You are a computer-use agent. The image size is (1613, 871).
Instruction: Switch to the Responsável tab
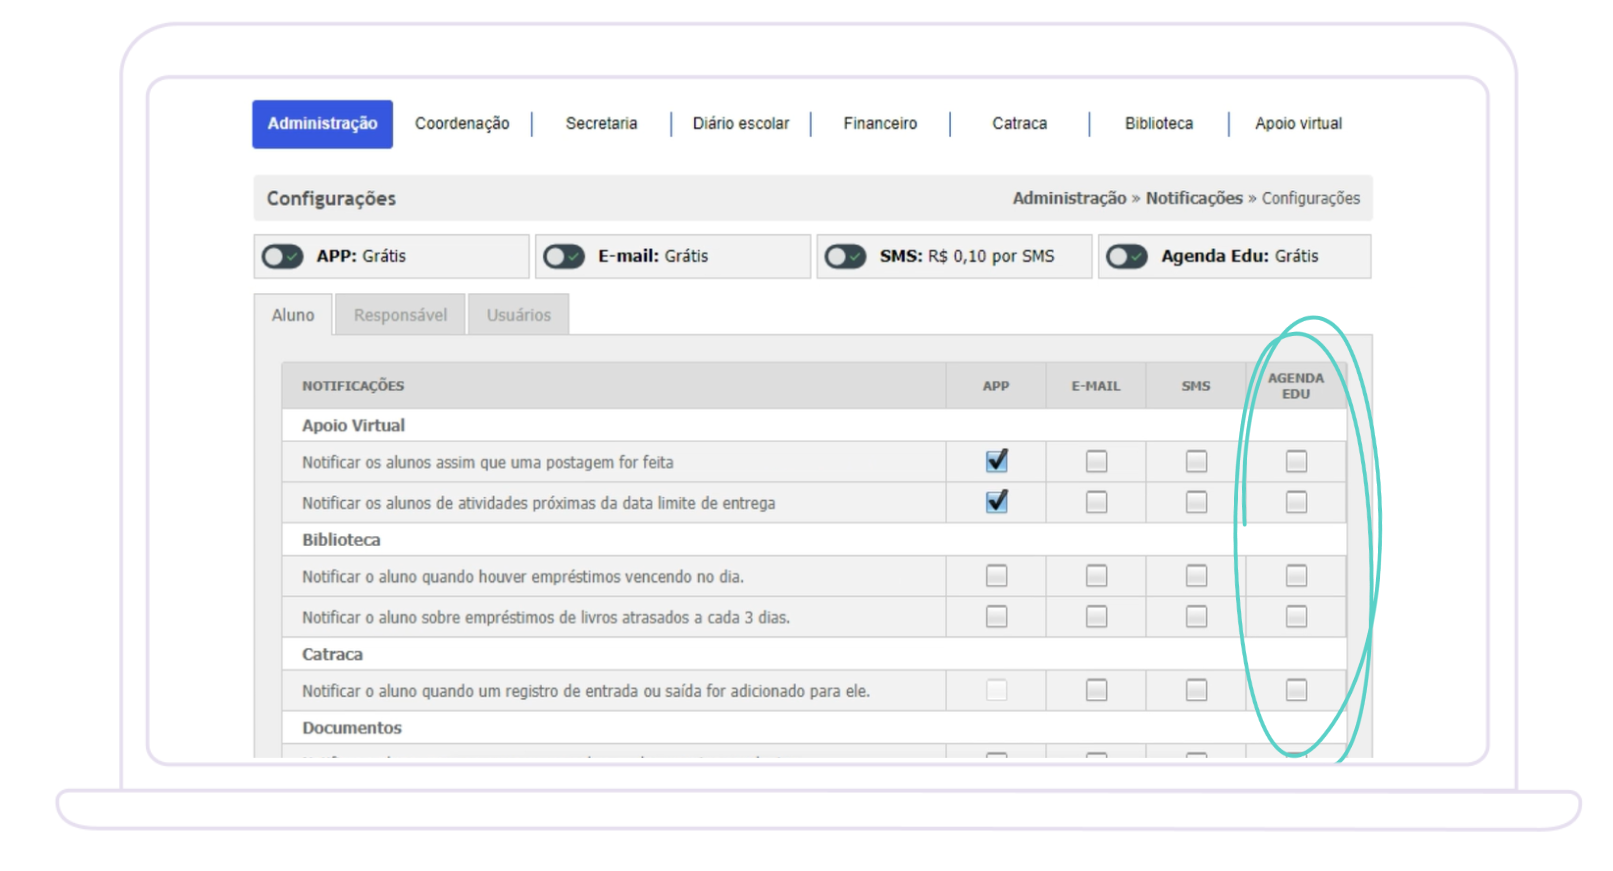[x=400, y=315]
